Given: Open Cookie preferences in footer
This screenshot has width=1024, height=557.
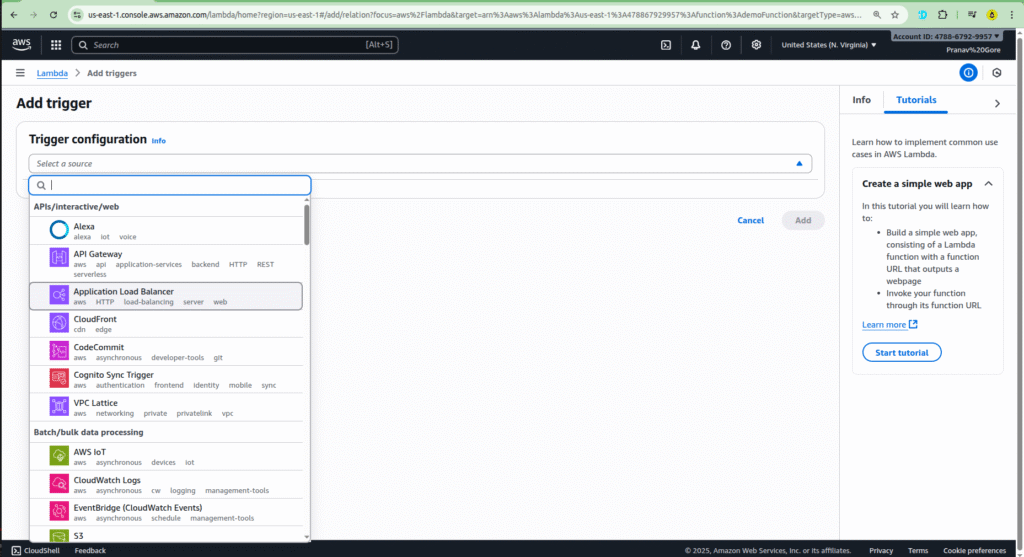Looking at the screenshot, I should click(974, 550).
